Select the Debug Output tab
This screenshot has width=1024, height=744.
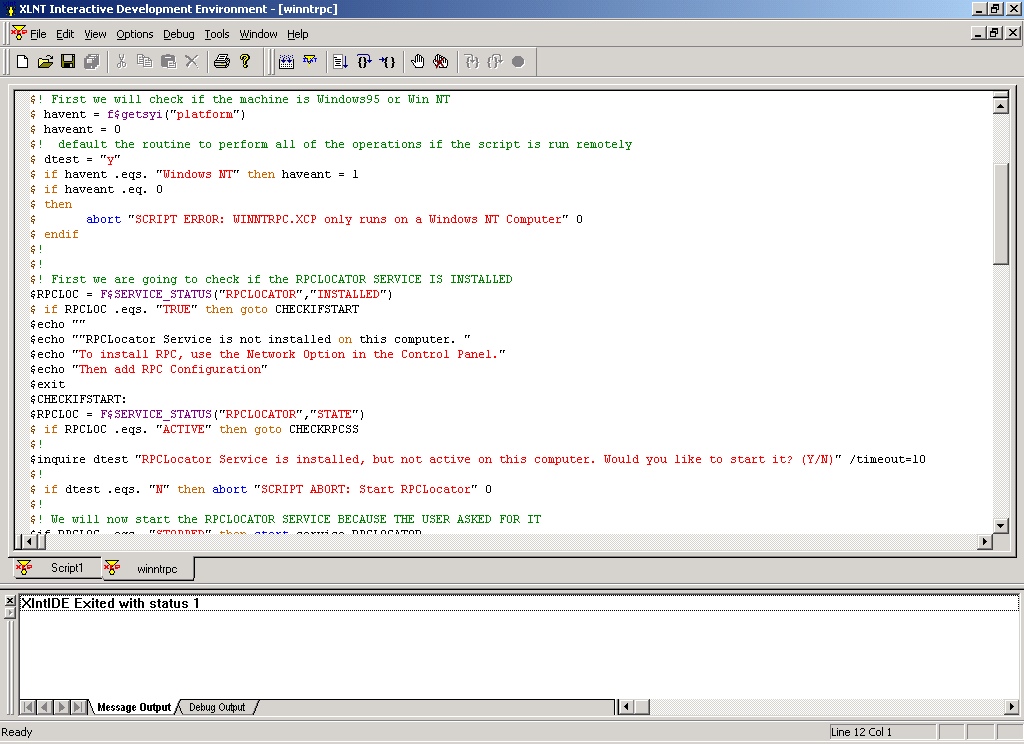pyautogui.click(x=217, y=707)
